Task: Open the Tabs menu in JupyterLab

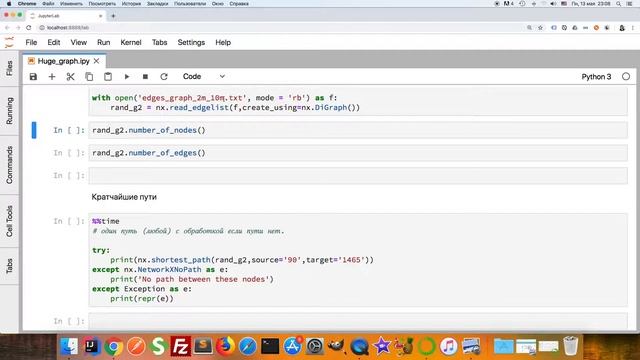Action: pyautogui.click(x=159, y=42)
